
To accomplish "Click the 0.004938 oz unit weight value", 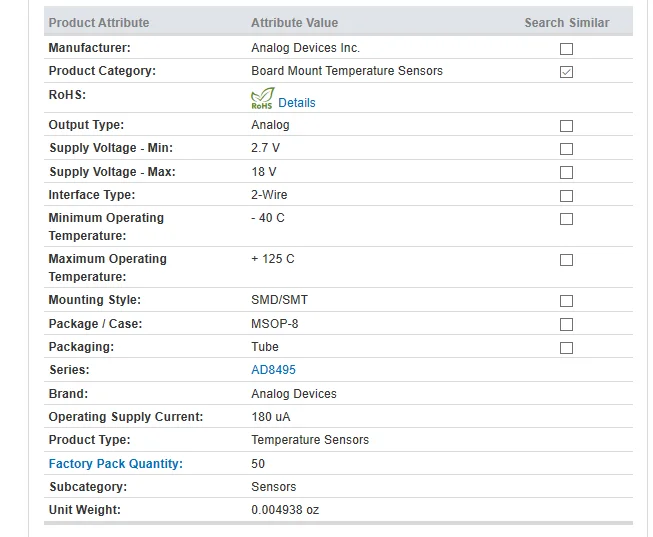I will click(x=285, y=510).
